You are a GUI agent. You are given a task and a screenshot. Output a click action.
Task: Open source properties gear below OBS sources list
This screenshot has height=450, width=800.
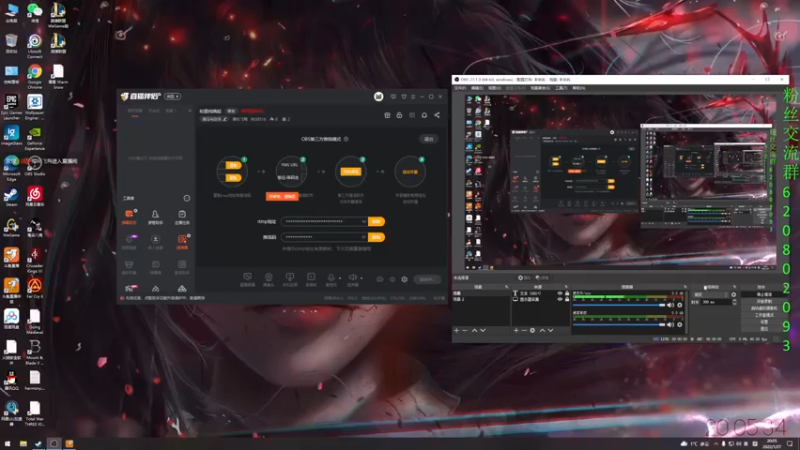coord(532,331)
